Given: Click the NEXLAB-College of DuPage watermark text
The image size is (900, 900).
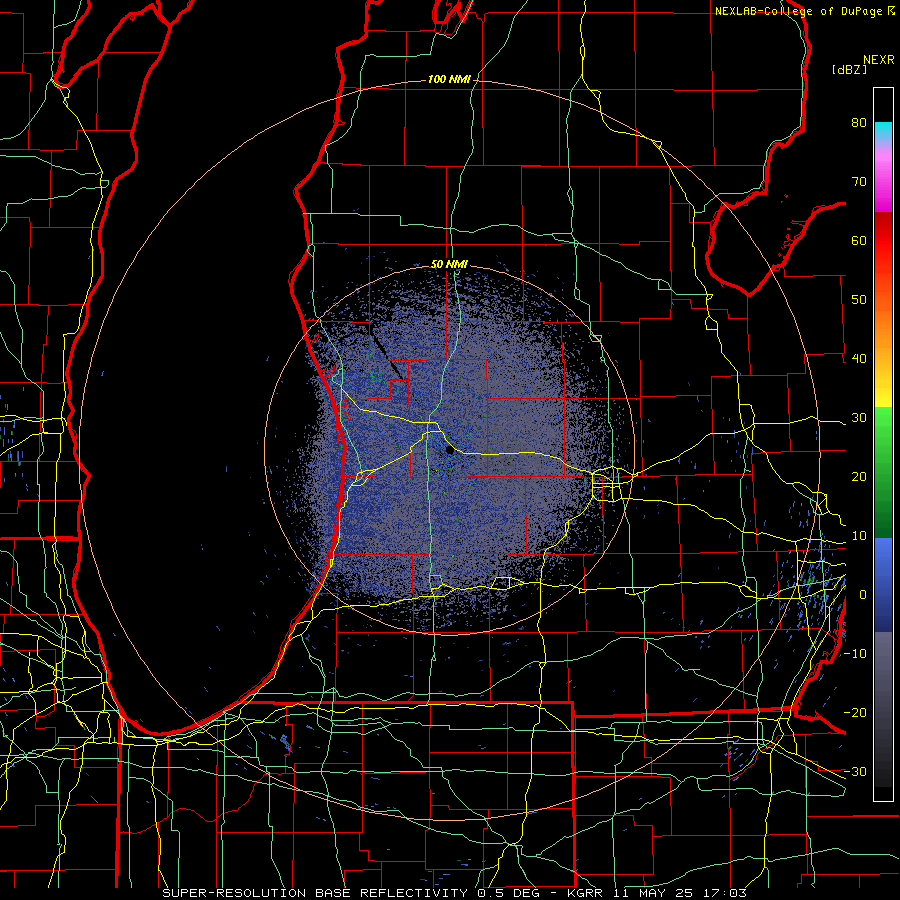Looking at the screenshot, I should pyautogui.click(x=797, y=11).
